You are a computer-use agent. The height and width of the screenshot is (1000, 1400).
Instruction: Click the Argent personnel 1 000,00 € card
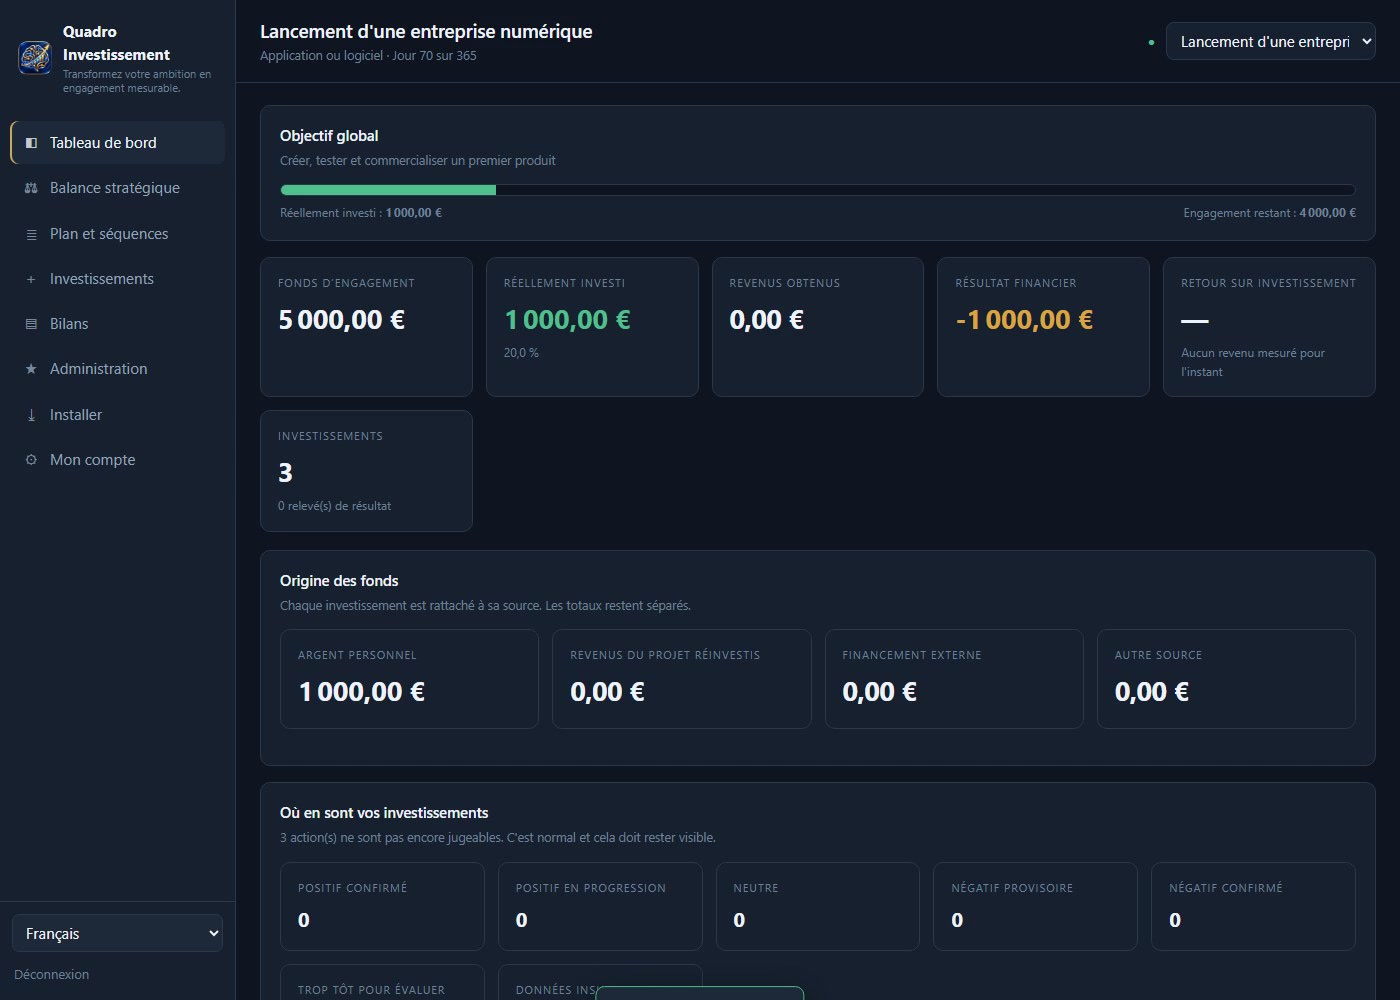coord(409,679)
